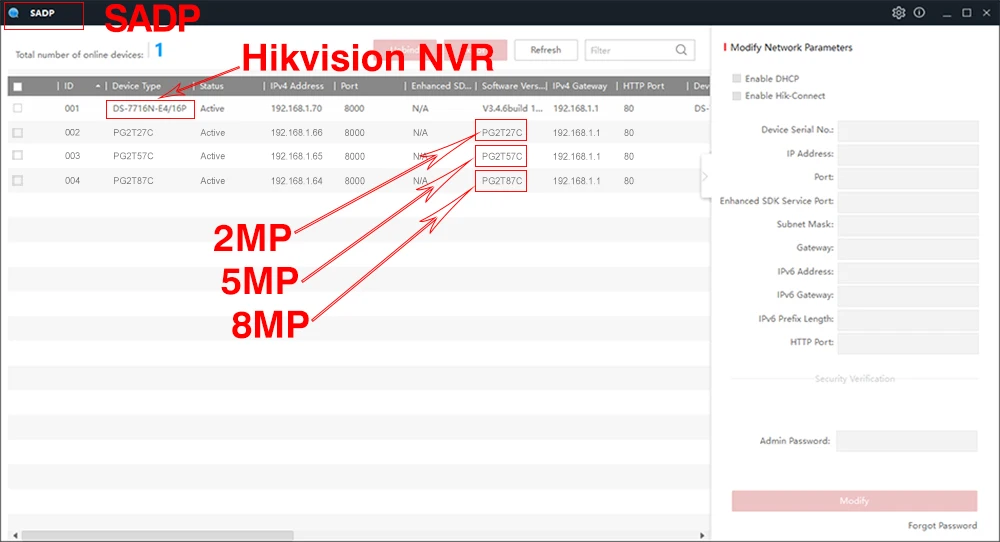
Task: Select PG2T27C in the Device Type column
Action: pos(133,133)
